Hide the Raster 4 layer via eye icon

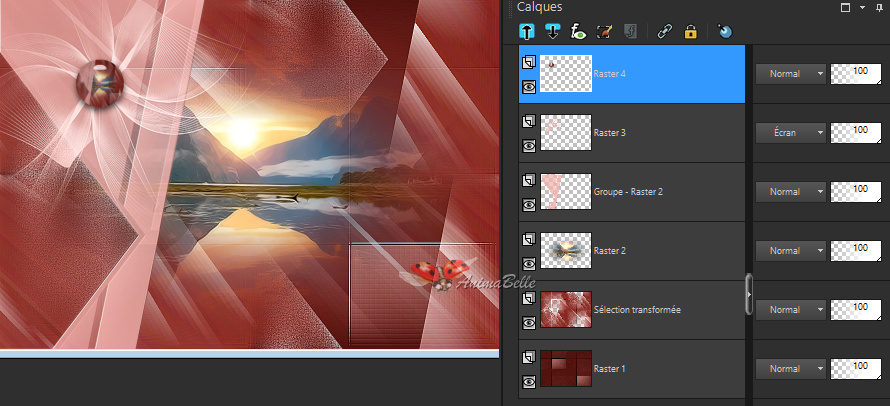point(529,86)
